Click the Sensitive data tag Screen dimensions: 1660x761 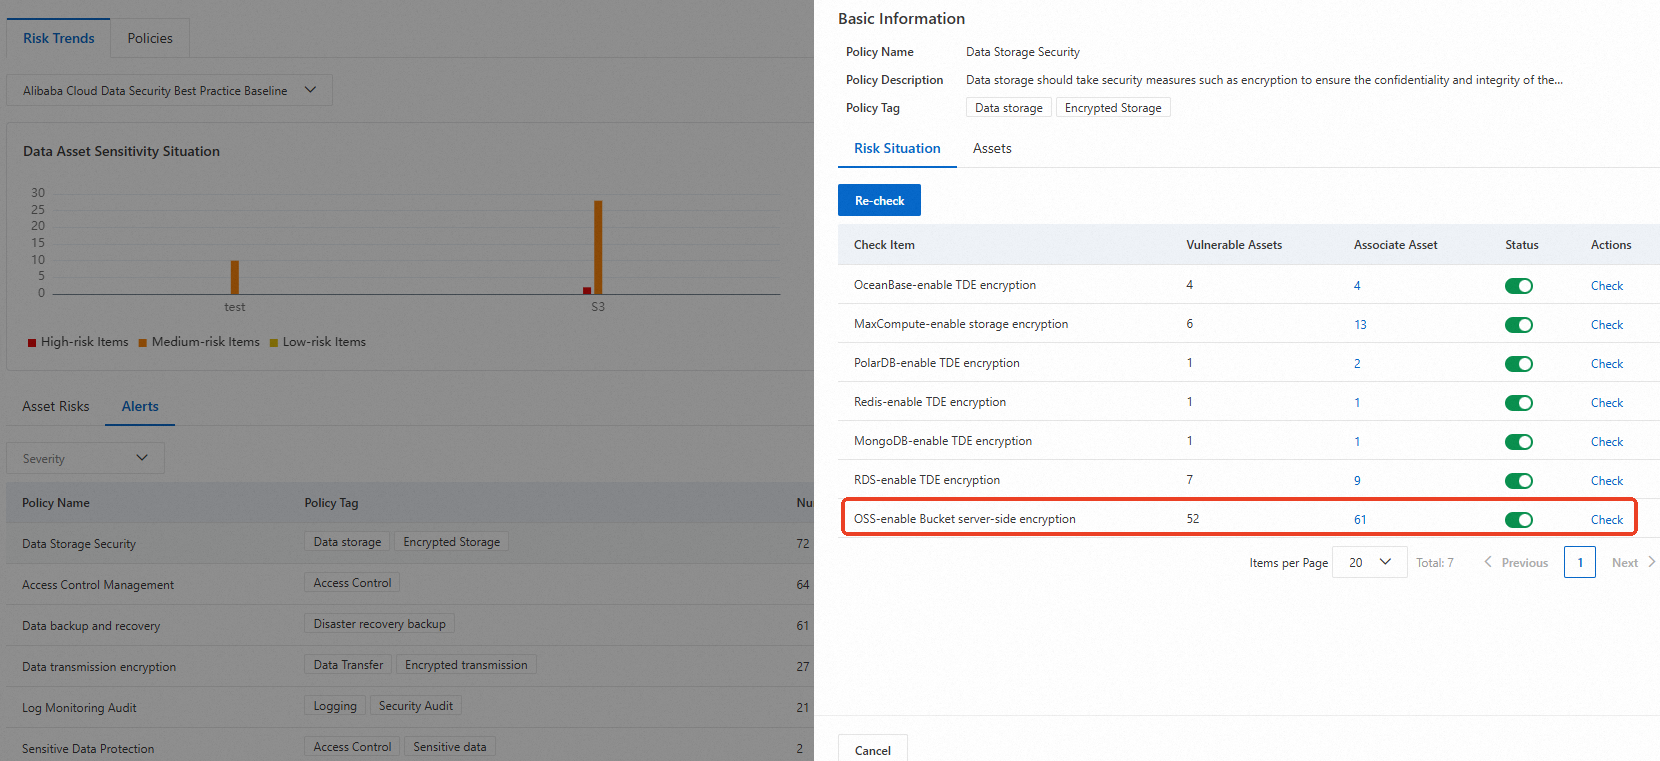tap(449, 747)
